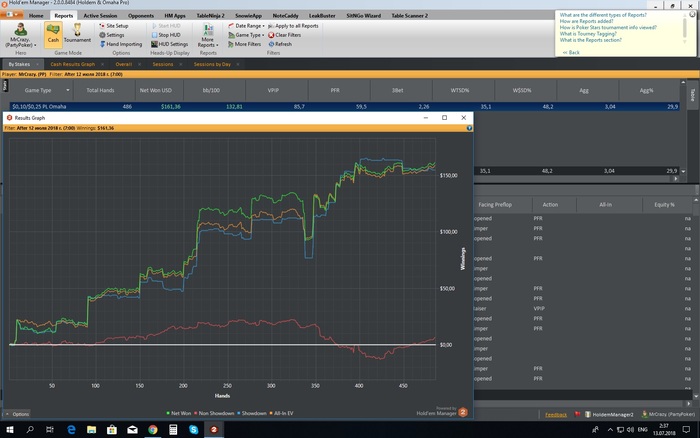This screenshot has width=700, height=438.
Task: Switch to the Active Session ribbon tab
Action: (x=100, y=16)
